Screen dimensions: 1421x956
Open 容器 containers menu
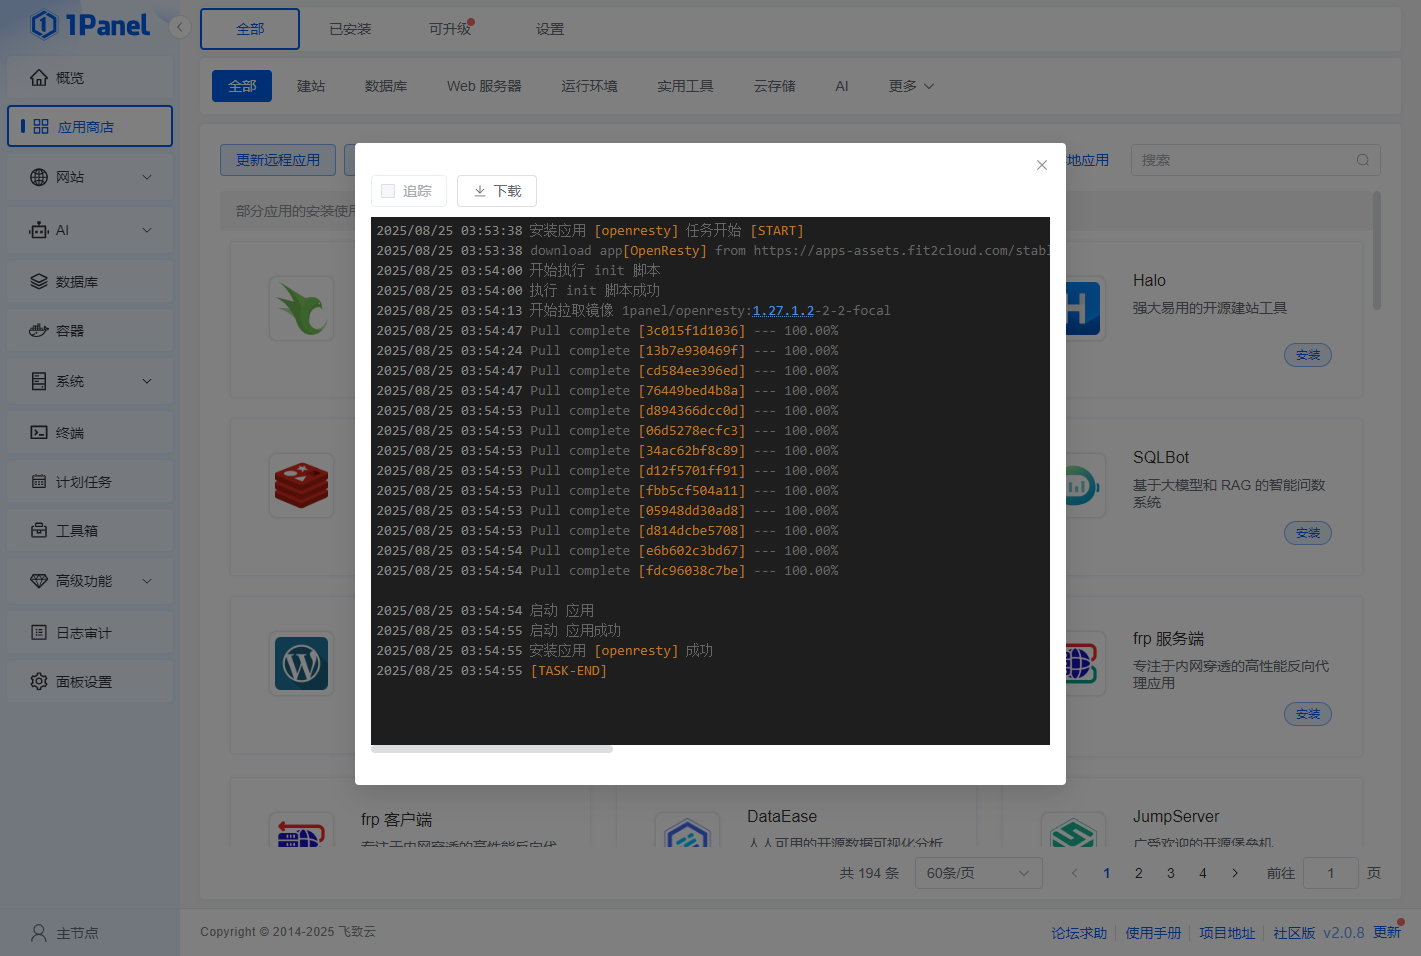90,330
